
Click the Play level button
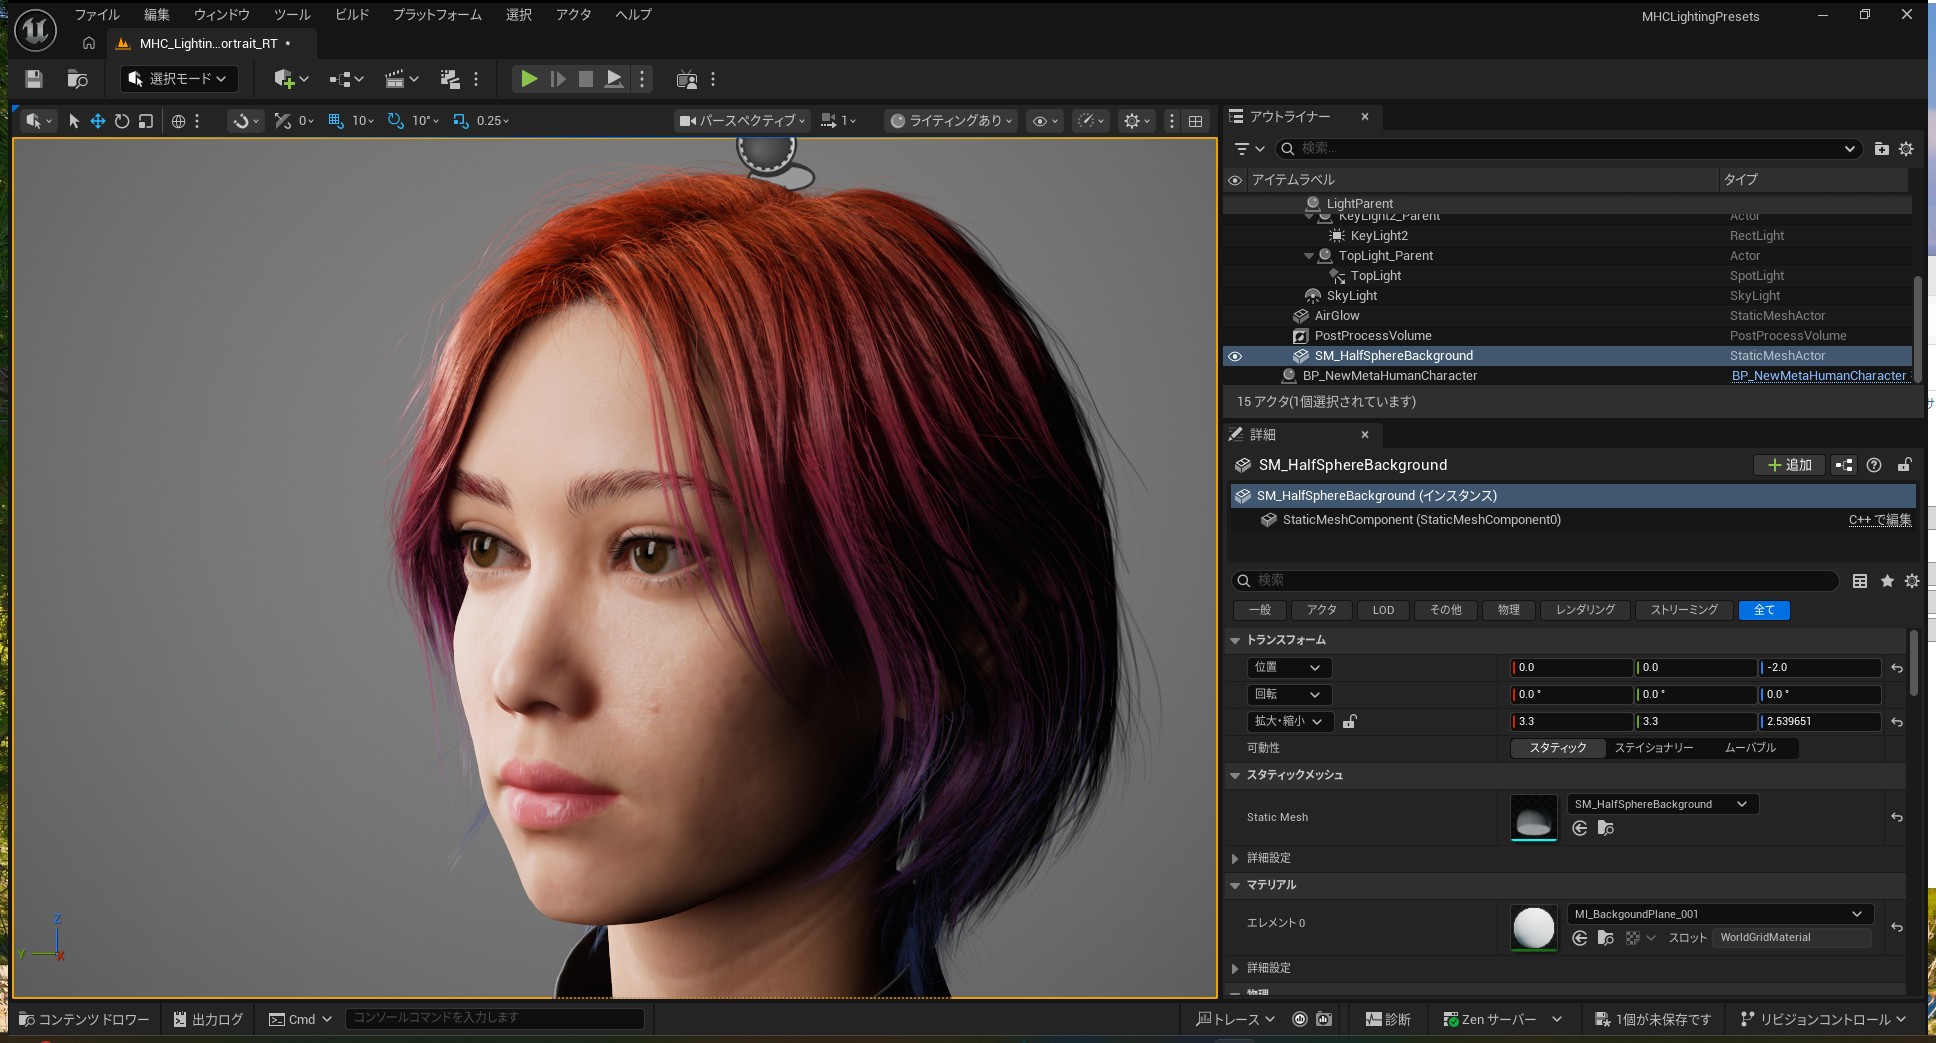(529, 79)
